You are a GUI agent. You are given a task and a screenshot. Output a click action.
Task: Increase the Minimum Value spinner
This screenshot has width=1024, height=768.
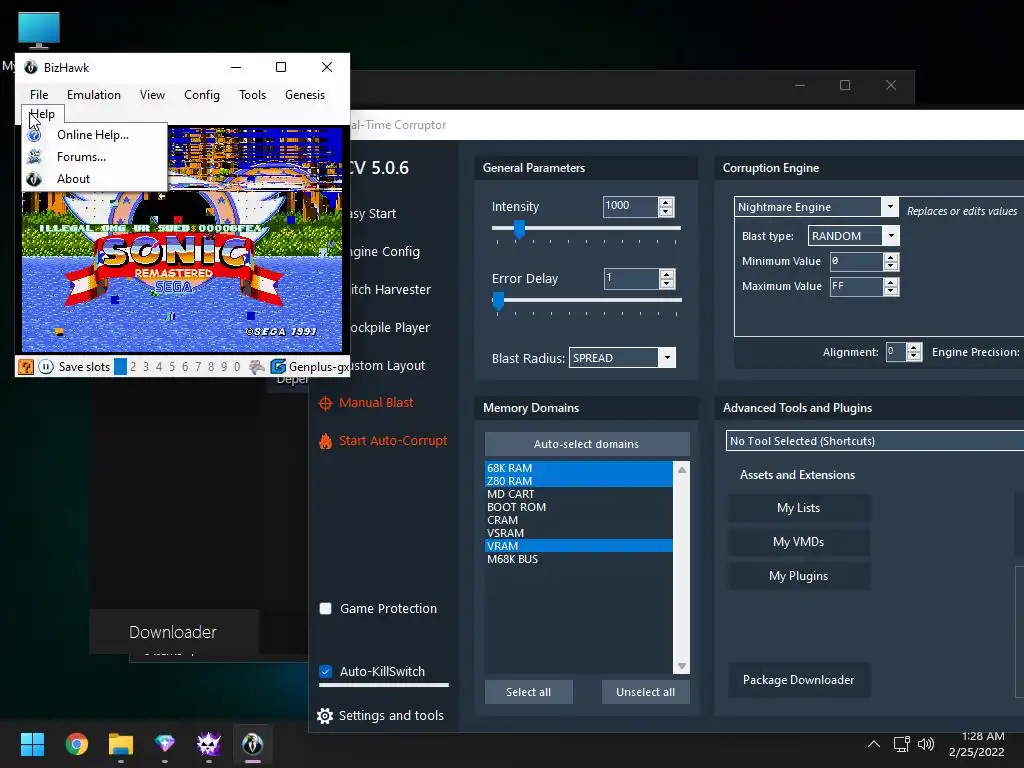coord(891,257)
